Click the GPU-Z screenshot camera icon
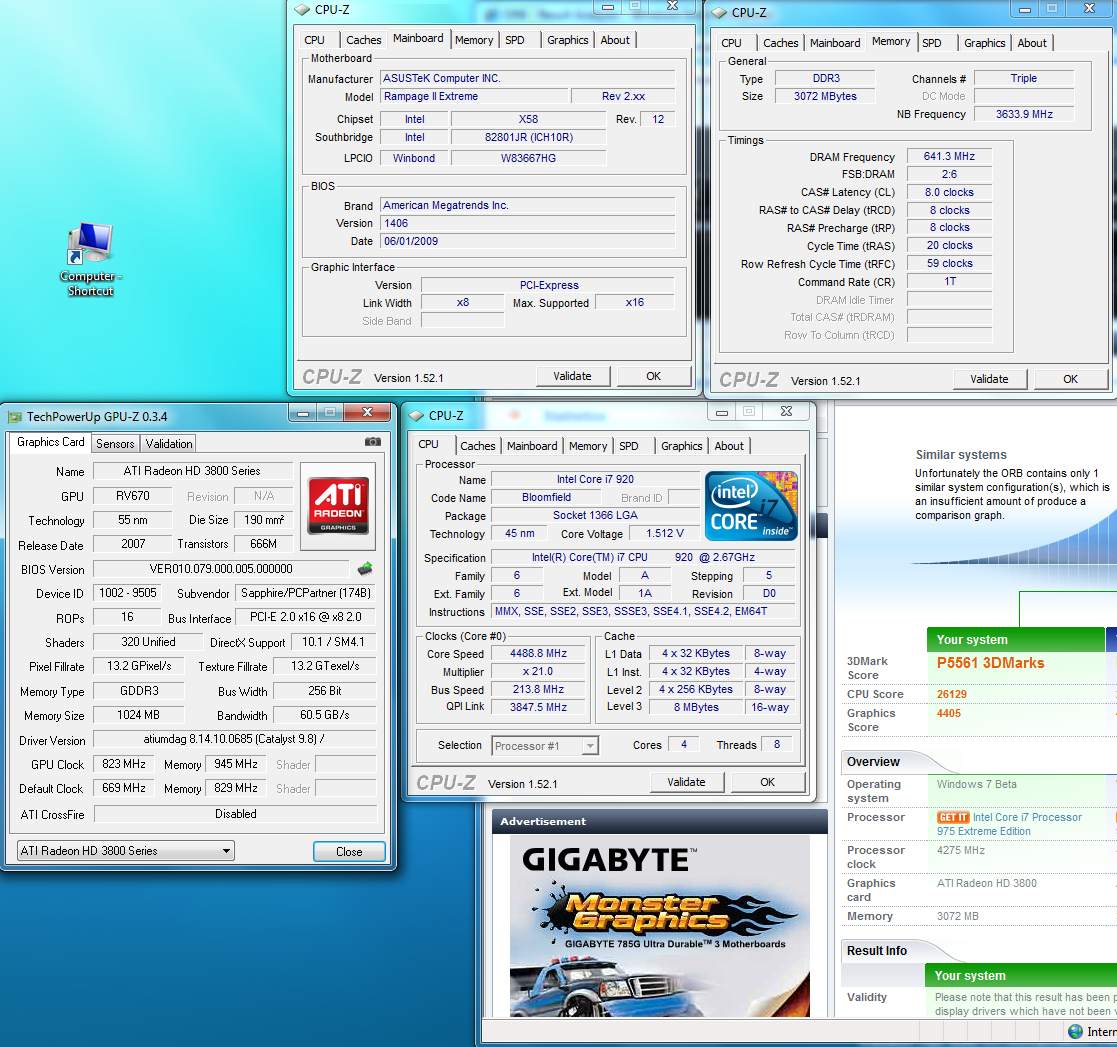The height and width of the screenshot is (1047, 1117). click(373, 442)
